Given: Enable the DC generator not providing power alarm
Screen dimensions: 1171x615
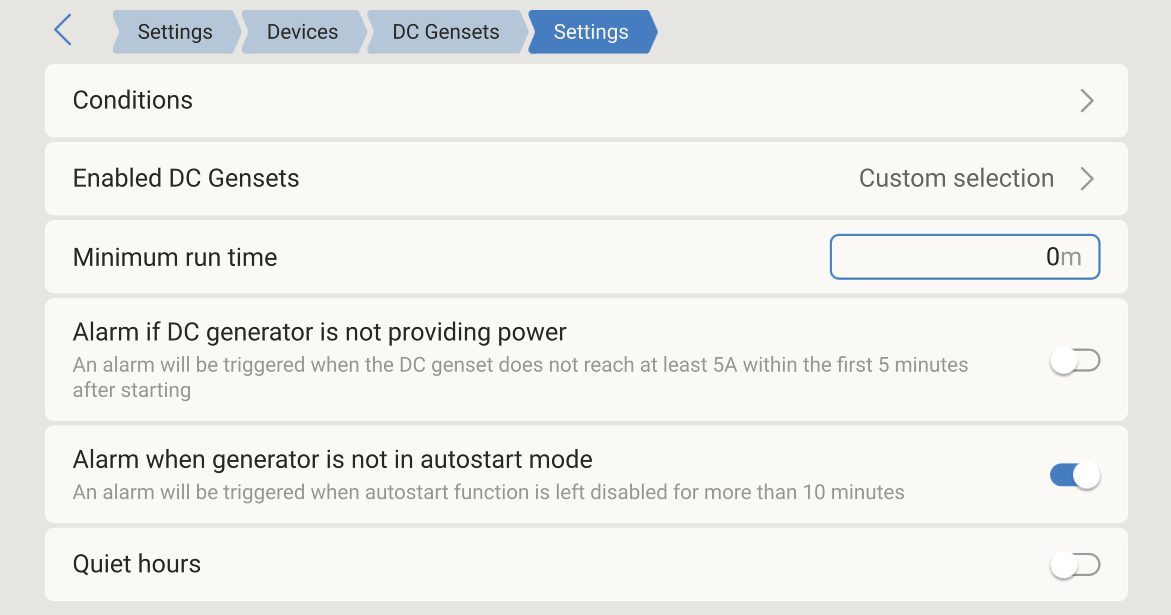Looking at the screenshot, I should [1075, 361].
